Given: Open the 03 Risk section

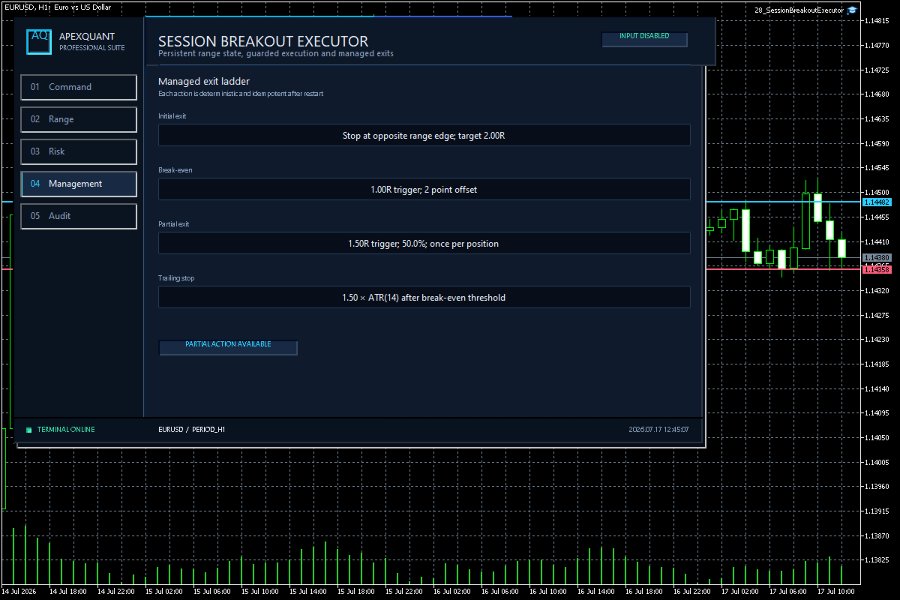Looking at the screenshot, I should [x=79, y=152].
